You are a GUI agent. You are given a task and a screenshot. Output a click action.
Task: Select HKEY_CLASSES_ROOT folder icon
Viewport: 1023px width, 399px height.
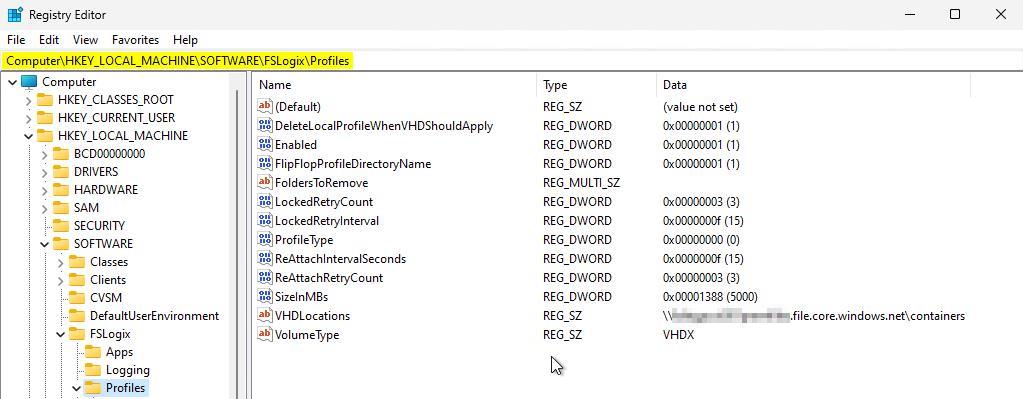pos(45,100)
